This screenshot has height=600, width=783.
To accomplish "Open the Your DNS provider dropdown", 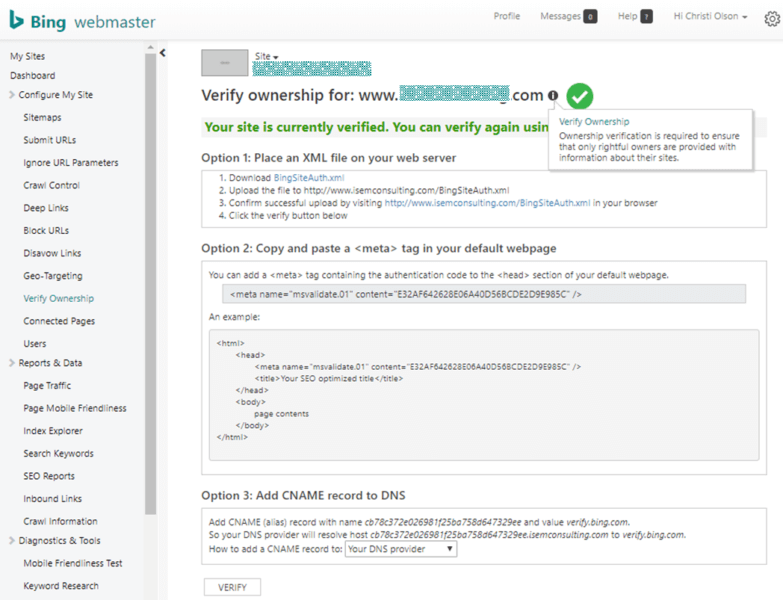I will tap(400, 549).
